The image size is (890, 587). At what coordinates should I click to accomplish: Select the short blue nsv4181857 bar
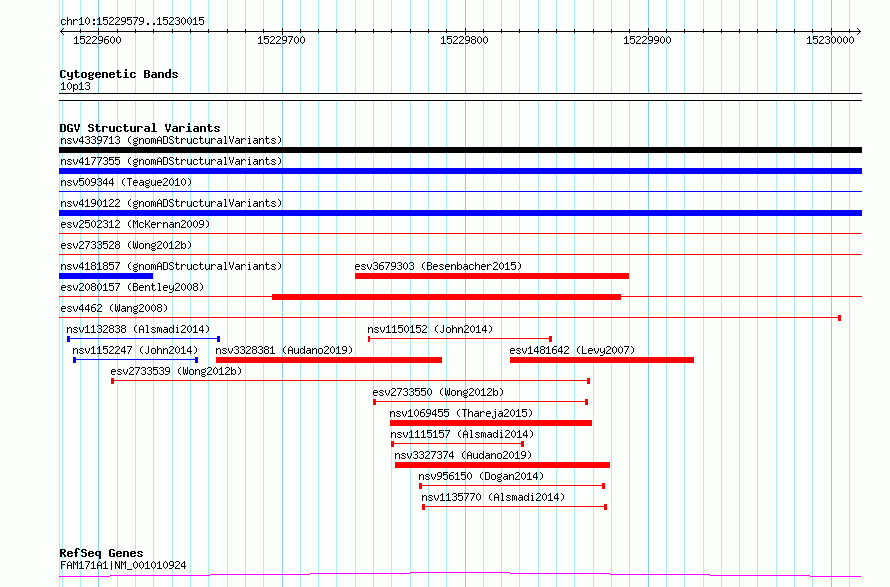click(106, 276)
